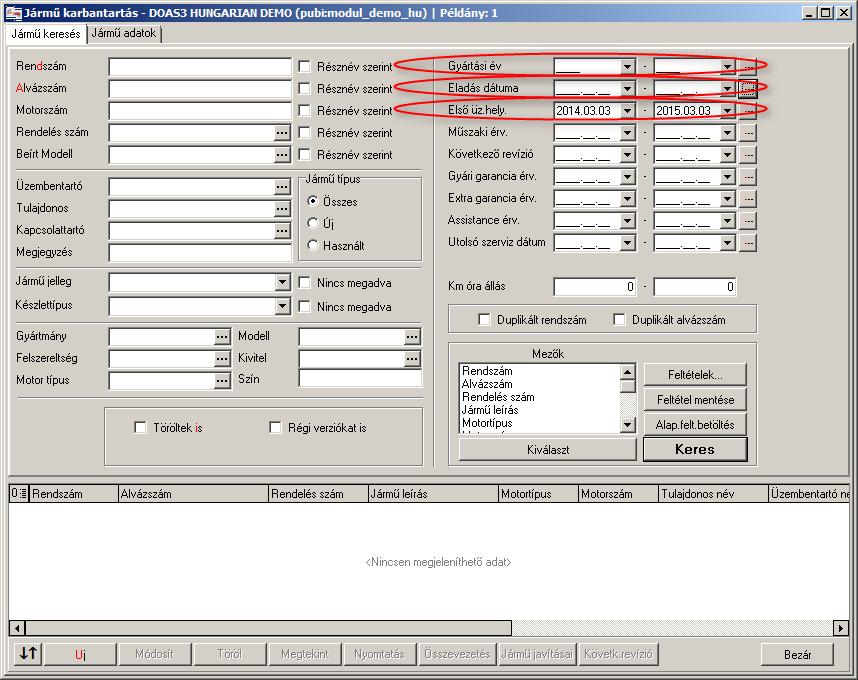Image resolution: width=858 pixels, height=680 pixels.
Task: Click the Bezár button
Action: click(797, 654)
